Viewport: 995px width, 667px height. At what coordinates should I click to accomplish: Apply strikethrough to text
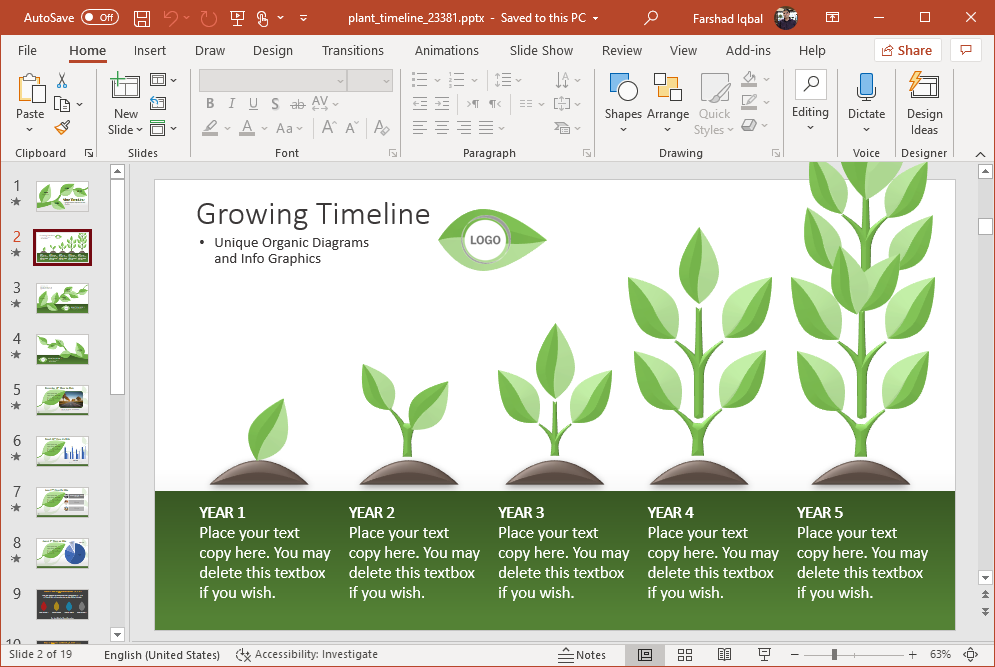(297, 103)
